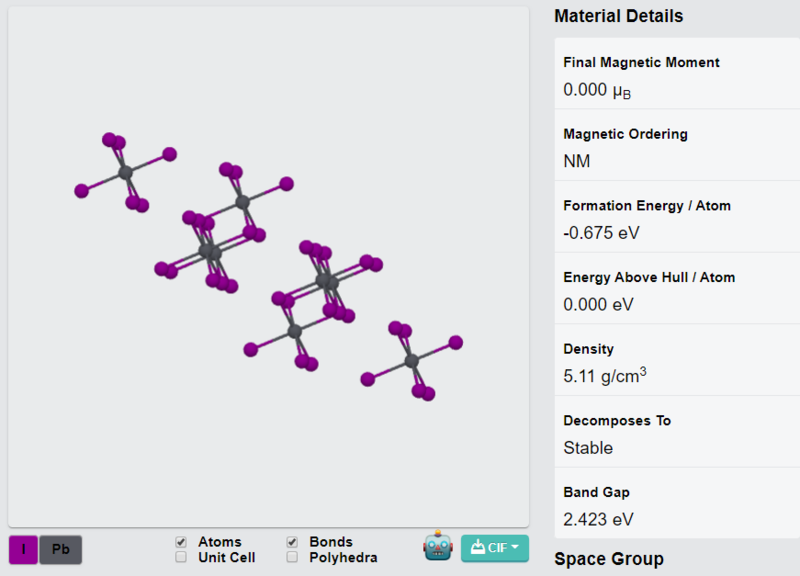Click the top-left Pb atom in viewer
Screen dimensions: 800x576
[126, 172]
